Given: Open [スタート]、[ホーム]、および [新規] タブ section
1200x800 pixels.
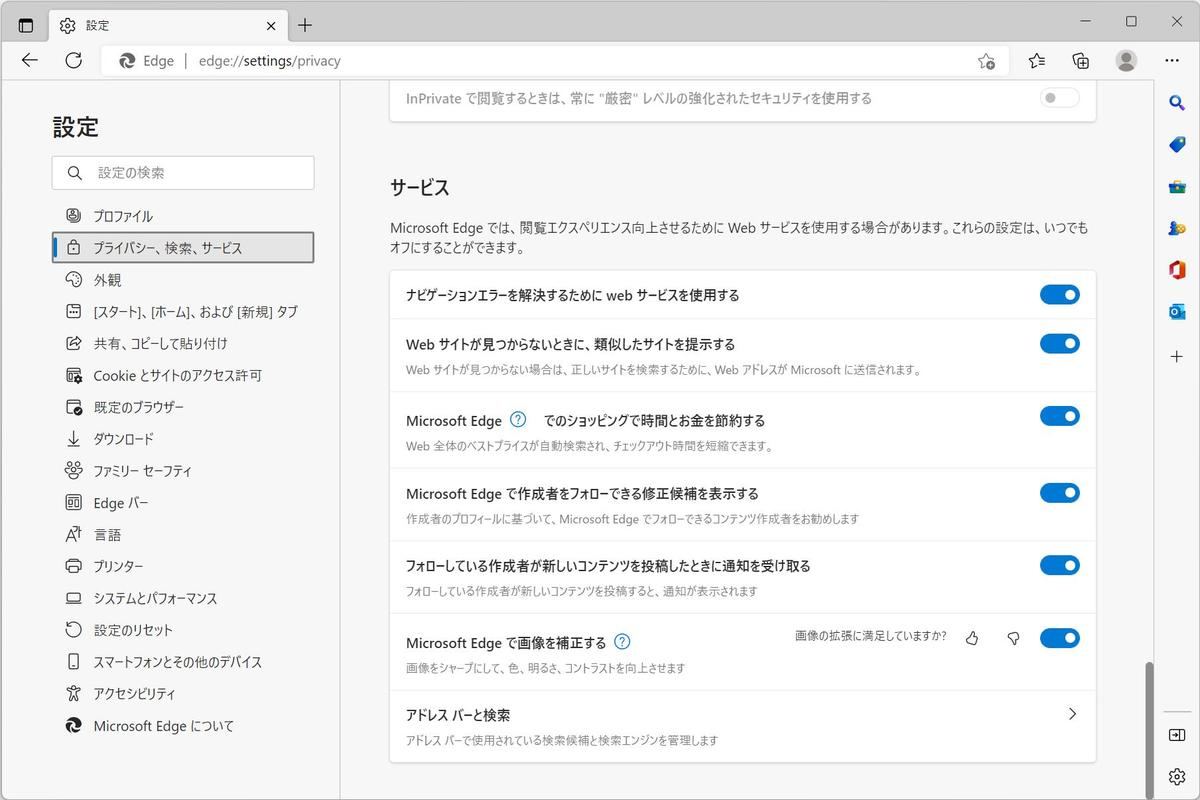Looking at the screenshot, I should point(183,312).
